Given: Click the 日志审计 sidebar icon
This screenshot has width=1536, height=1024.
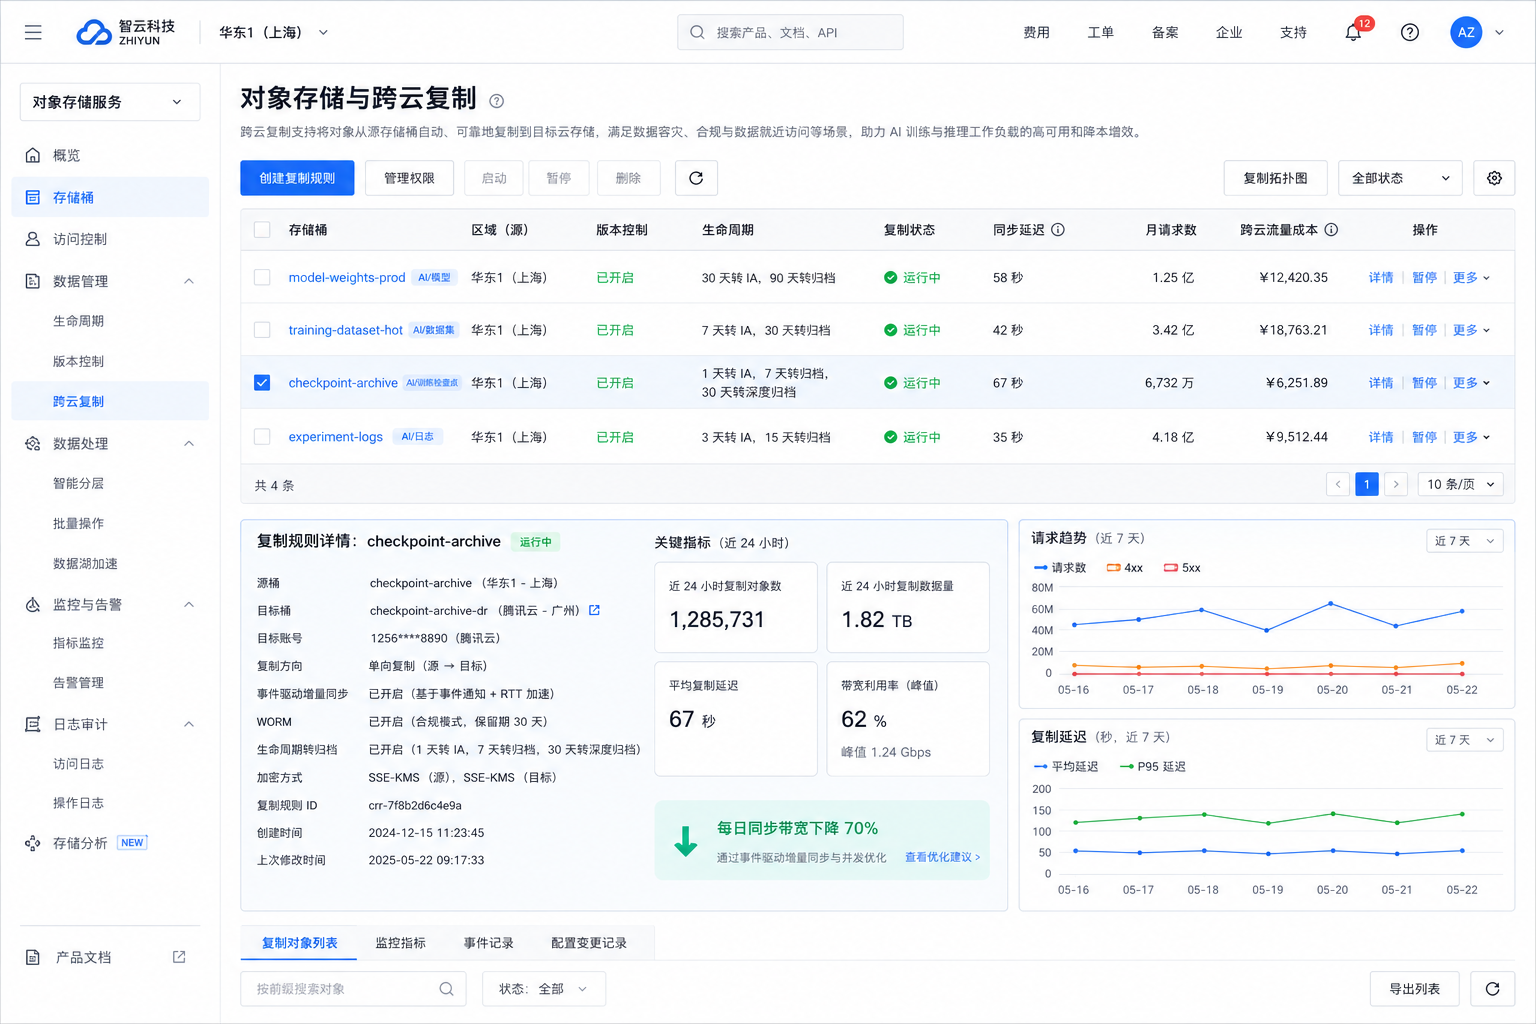Looking at the screenshot, I should [x=33, y=724].
